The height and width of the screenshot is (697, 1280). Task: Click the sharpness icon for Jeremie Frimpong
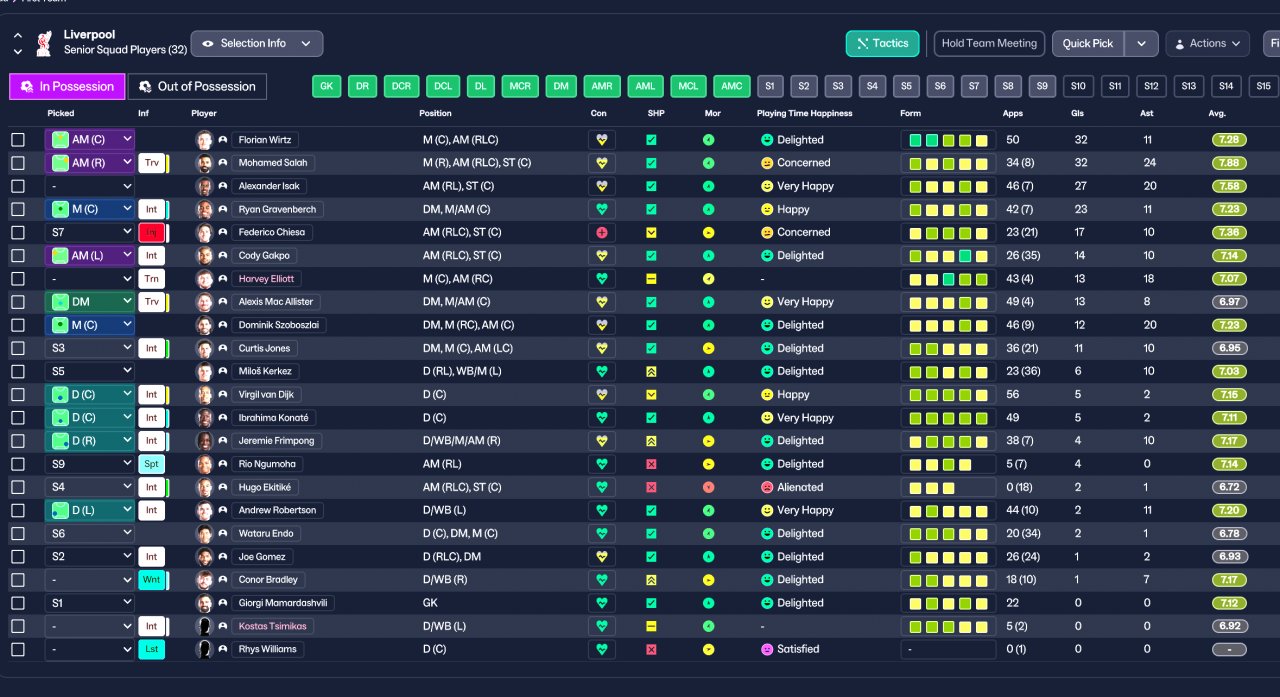click(x=651, y=441)
